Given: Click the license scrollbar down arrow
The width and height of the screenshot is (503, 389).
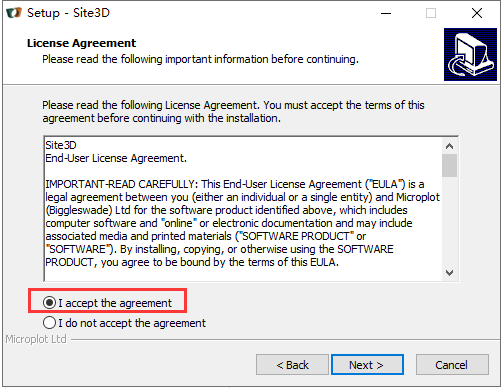Looking at the screenshot, I should (449, 273).
